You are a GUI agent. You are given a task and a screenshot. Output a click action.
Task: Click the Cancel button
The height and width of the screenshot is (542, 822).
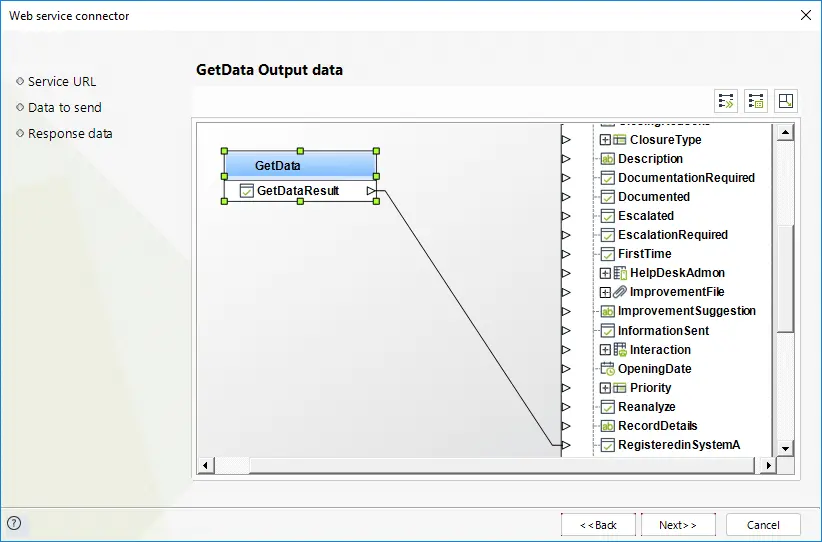[763, 525]
